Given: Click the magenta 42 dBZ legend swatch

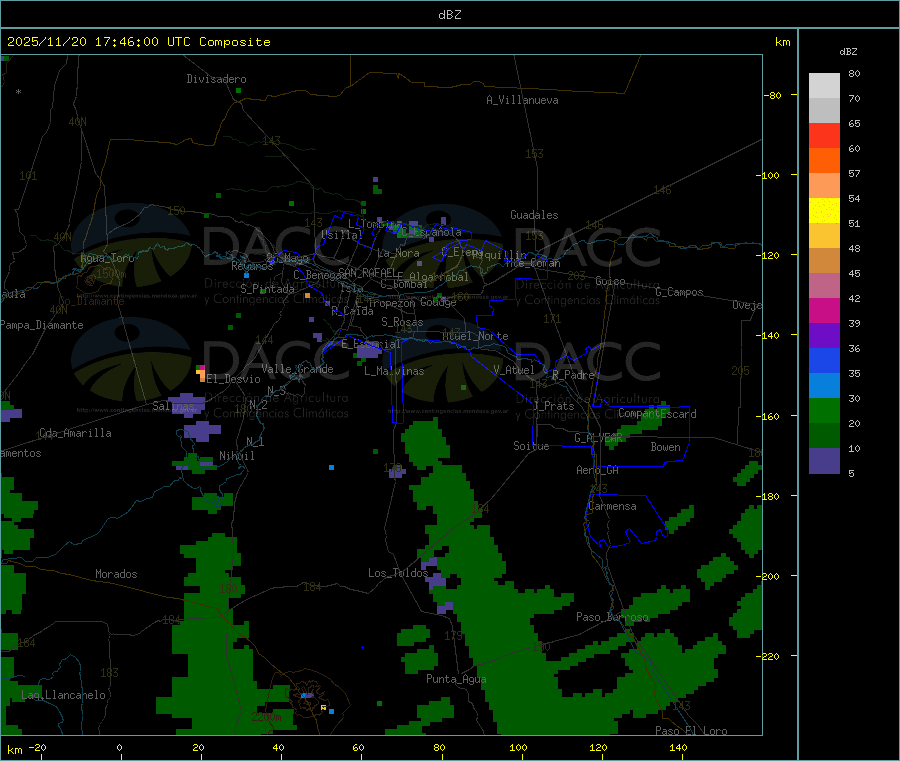Looking at the screenshot, I should pyautogui.click(x=824, y=310).
